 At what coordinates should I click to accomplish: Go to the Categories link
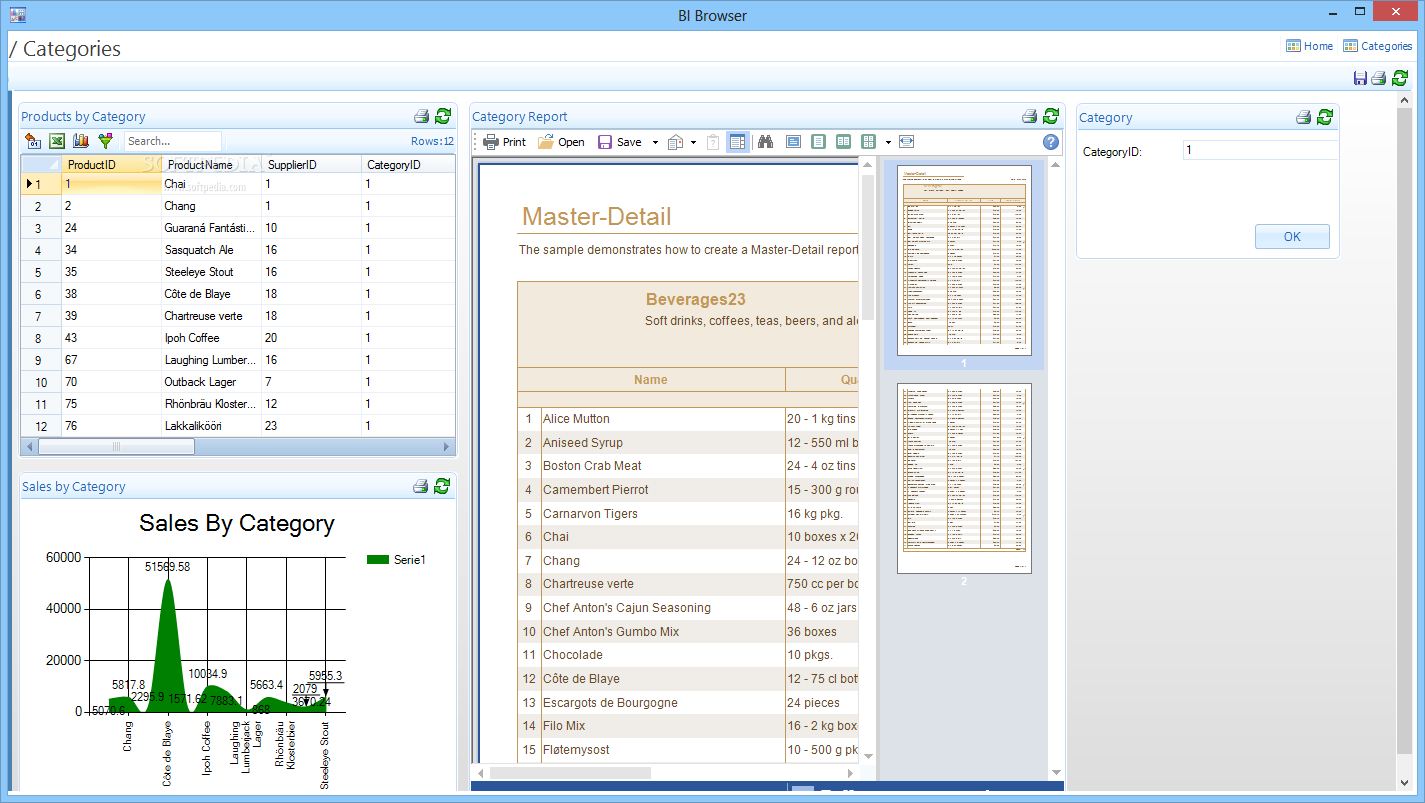point(1377,46)
